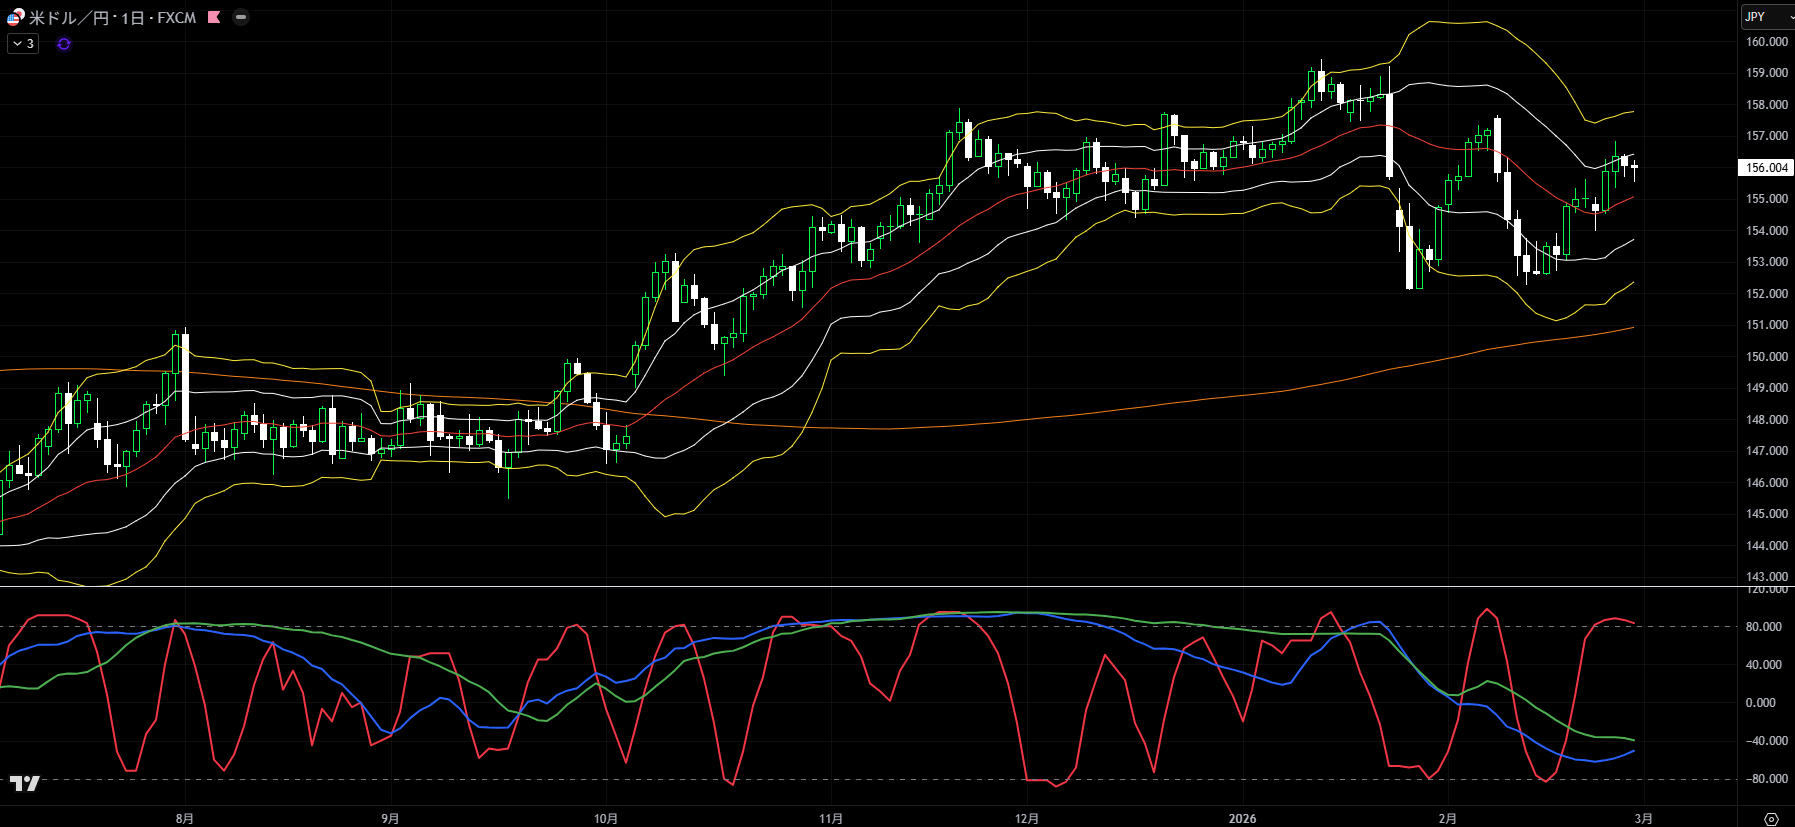Viewport: 1795px width, 827px height.
Task: Click the 80.000 level on oscillator scale
Action: coord(1763,627)
